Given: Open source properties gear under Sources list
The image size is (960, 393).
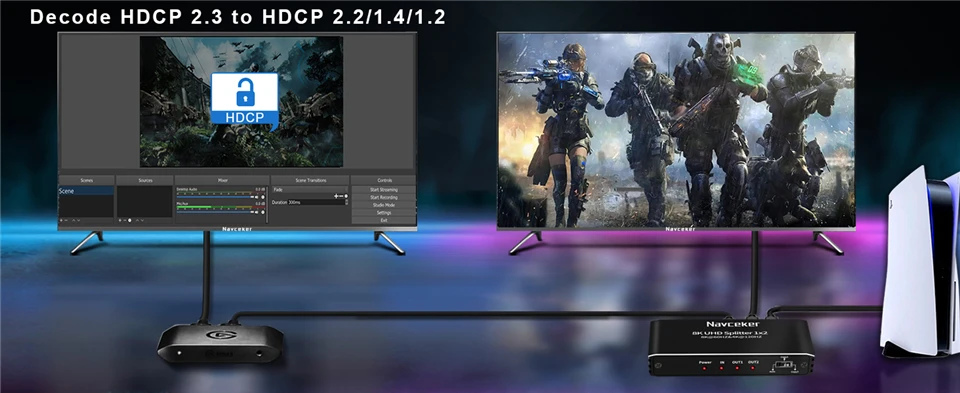Looking at the screenshot, I should click(130, 220).
